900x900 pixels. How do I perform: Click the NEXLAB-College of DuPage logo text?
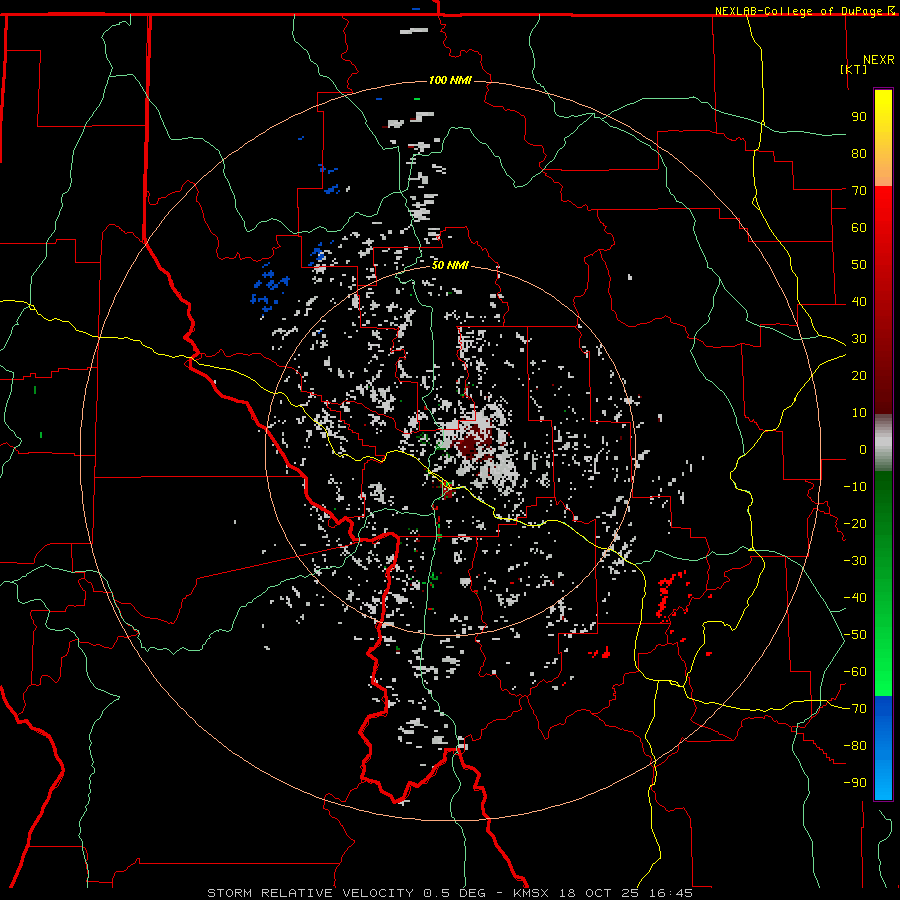pos(798,11)
